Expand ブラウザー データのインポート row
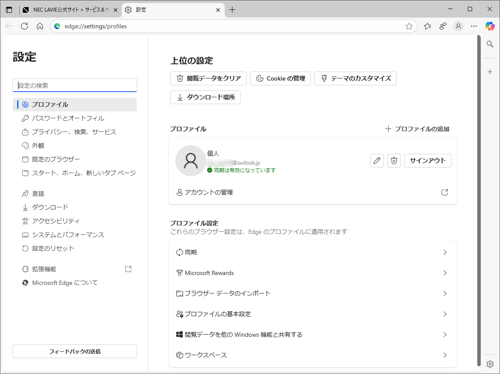This screenshot has height=374, width=500. coord(312,294)
